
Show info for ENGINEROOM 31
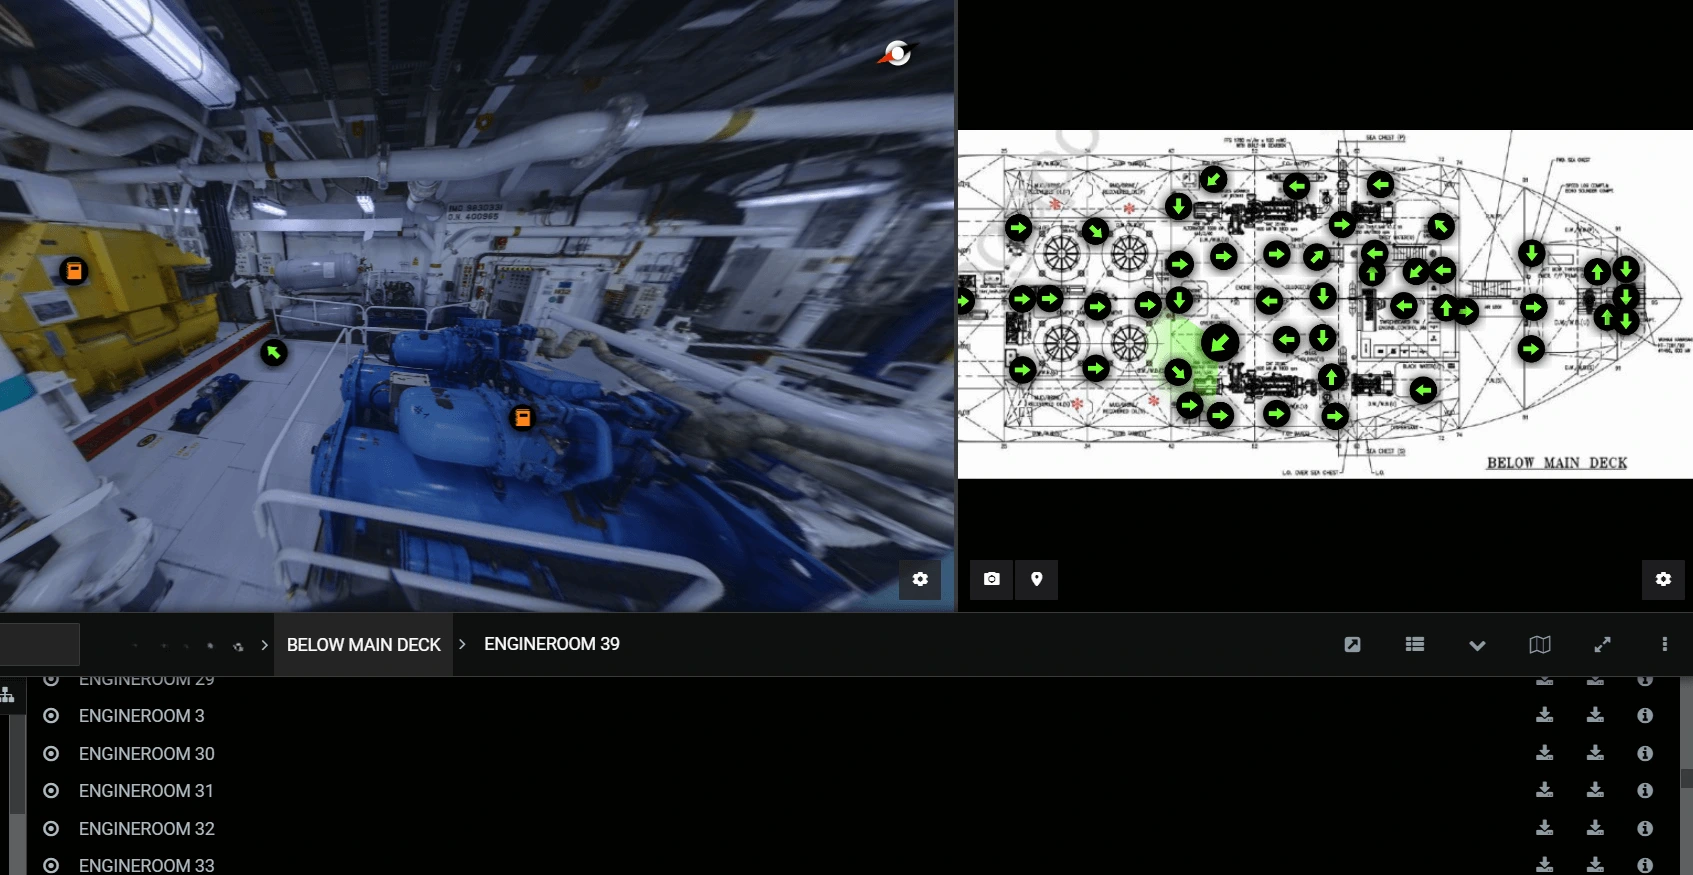point(1645,791)
